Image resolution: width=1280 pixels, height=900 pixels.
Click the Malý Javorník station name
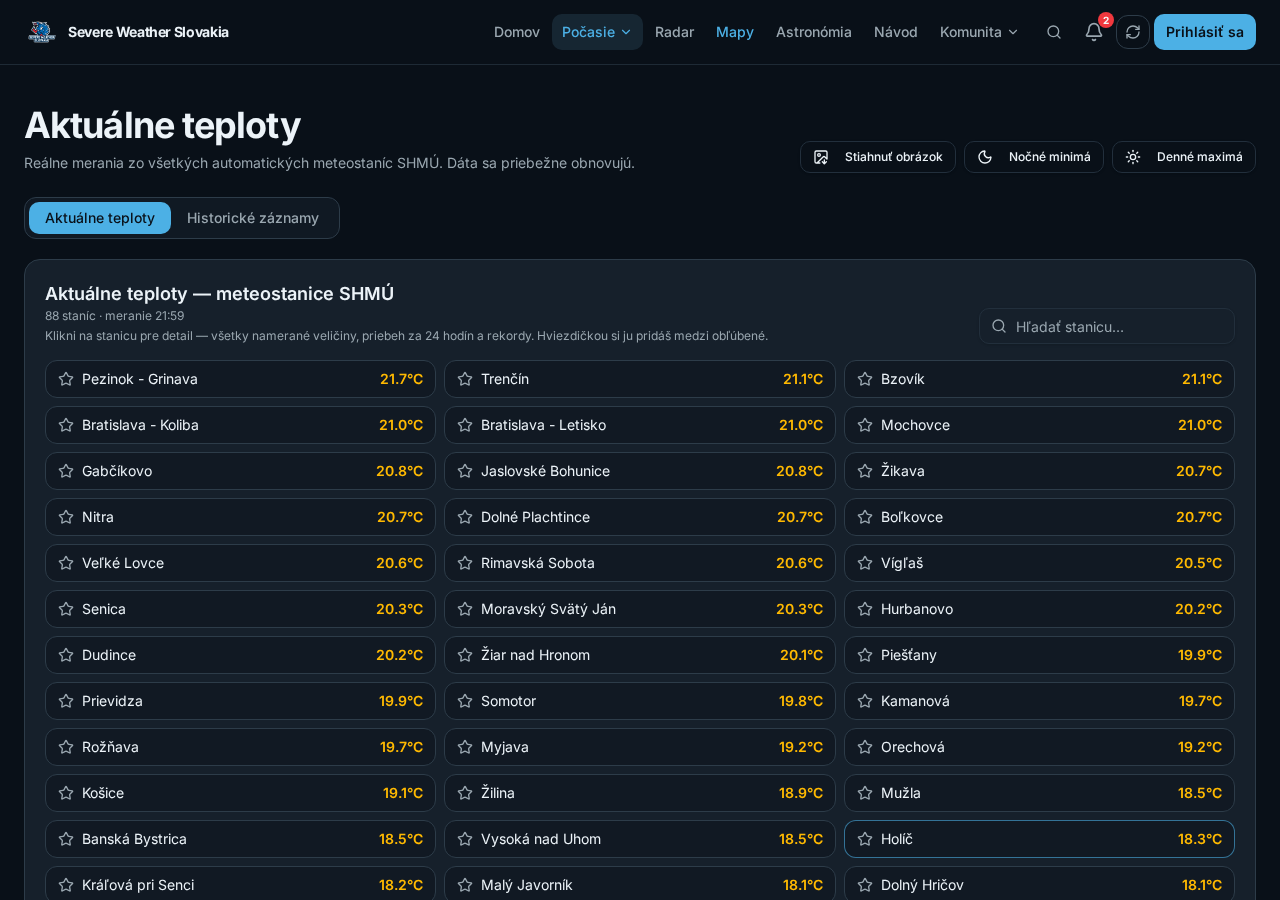coord(527,885)
